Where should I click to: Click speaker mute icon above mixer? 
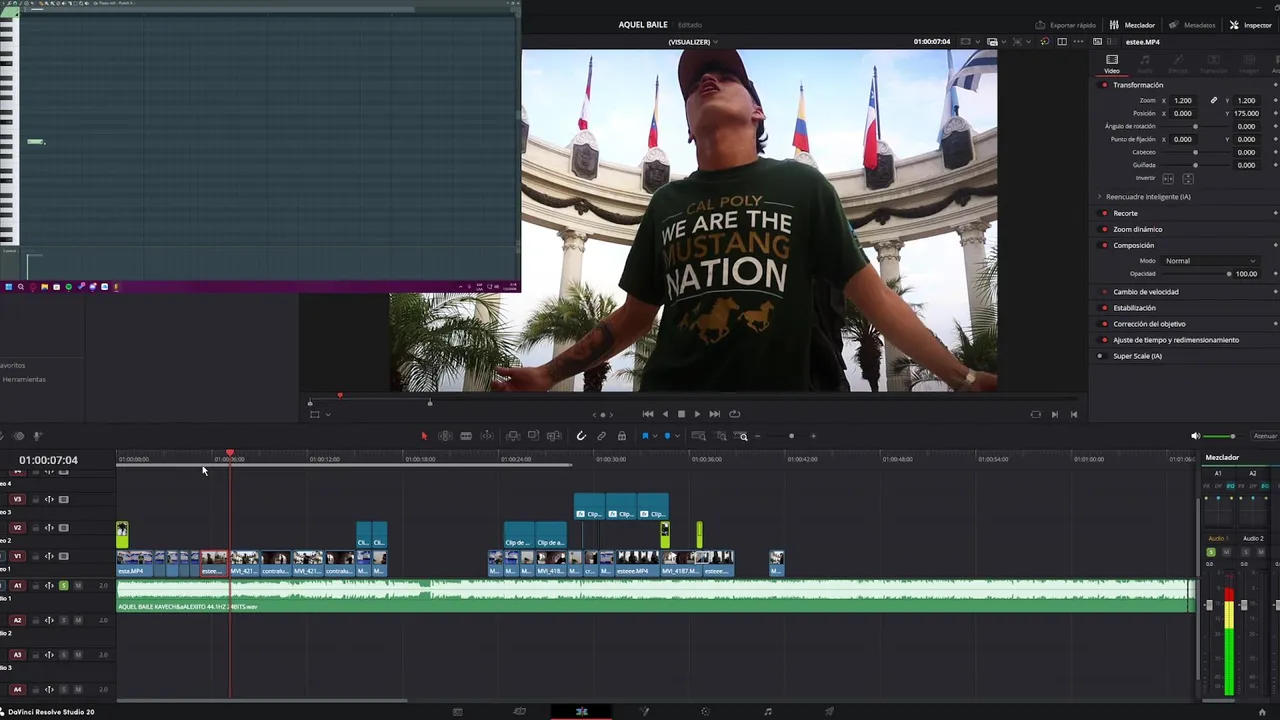[x=1195, y=436]
